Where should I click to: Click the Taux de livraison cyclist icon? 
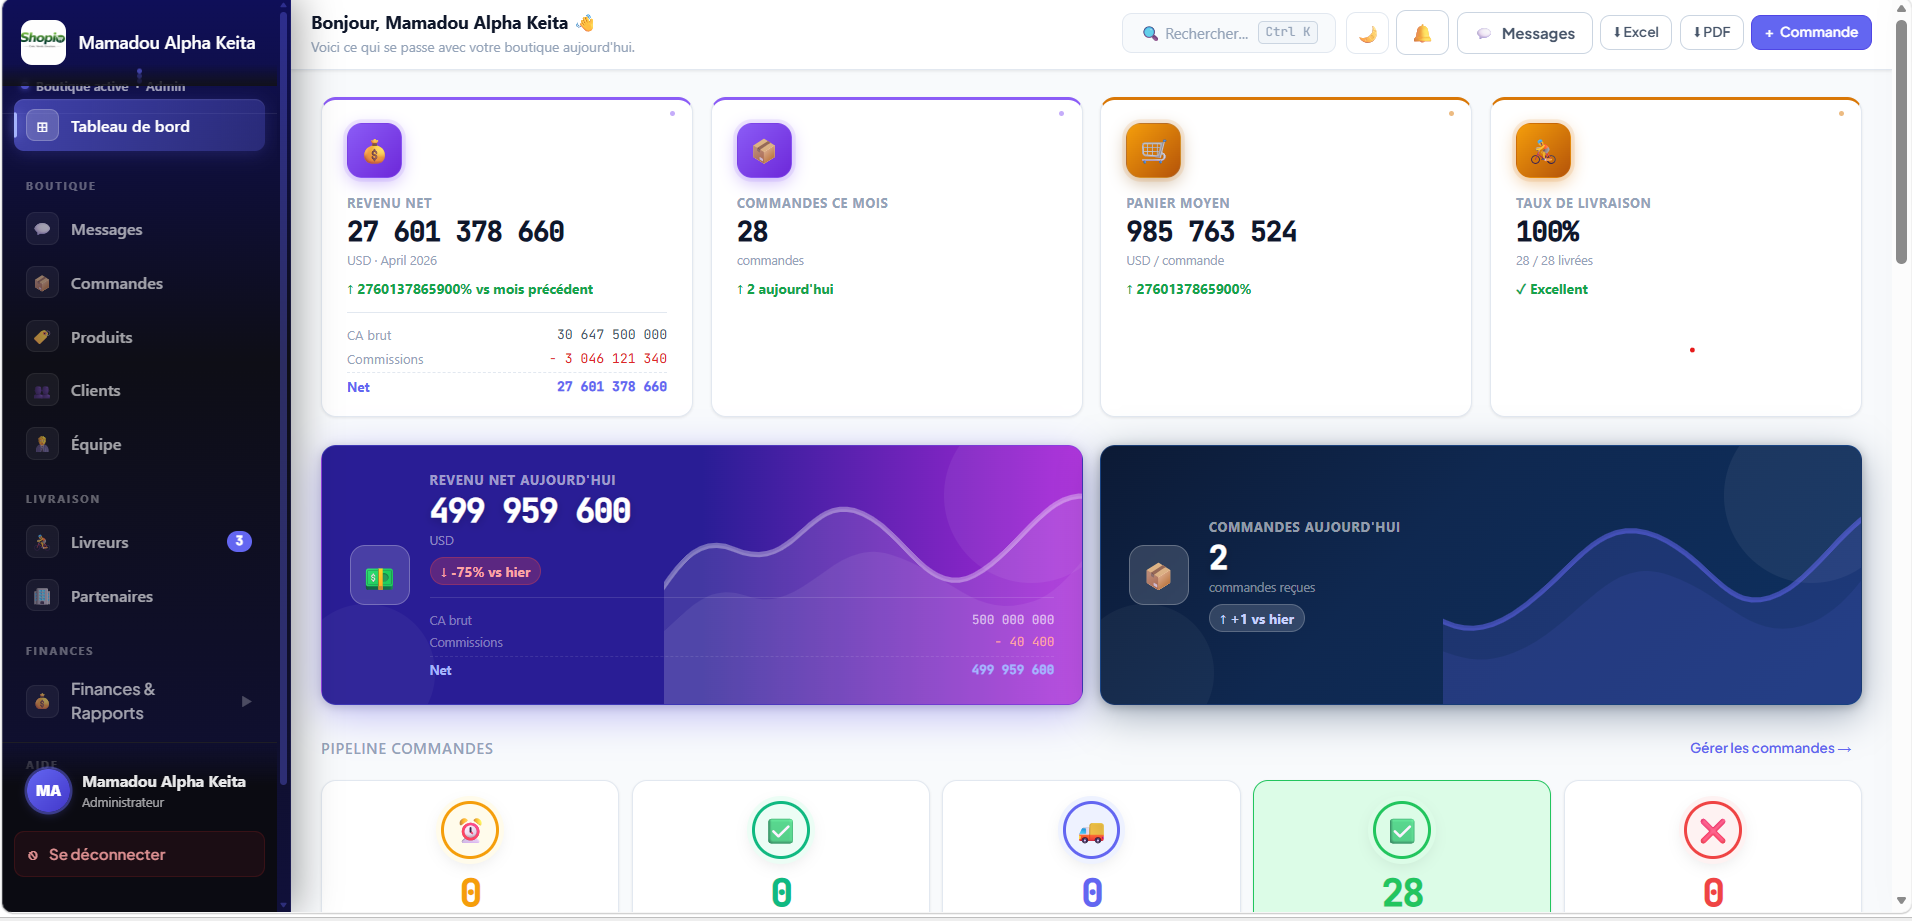pos(1543,150)
